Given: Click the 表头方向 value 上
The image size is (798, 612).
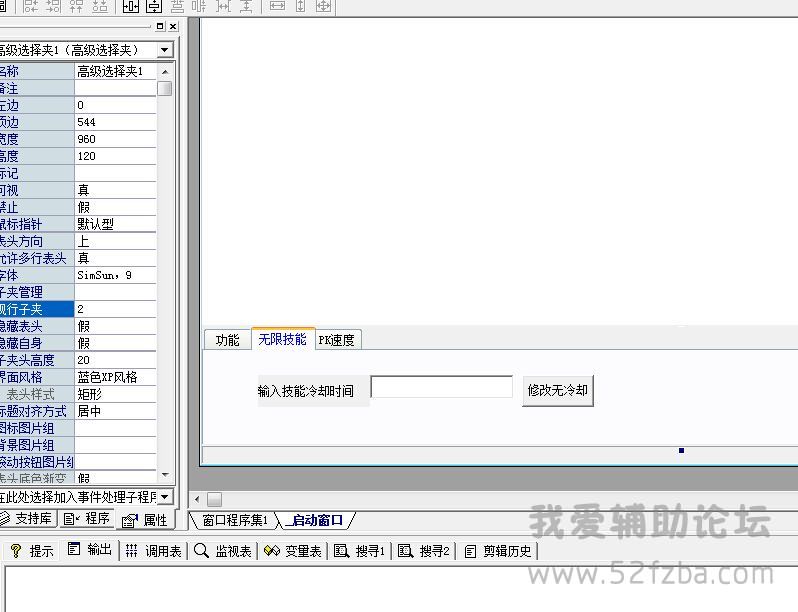Looking at the screenshot, I should [x=116, y=241].
